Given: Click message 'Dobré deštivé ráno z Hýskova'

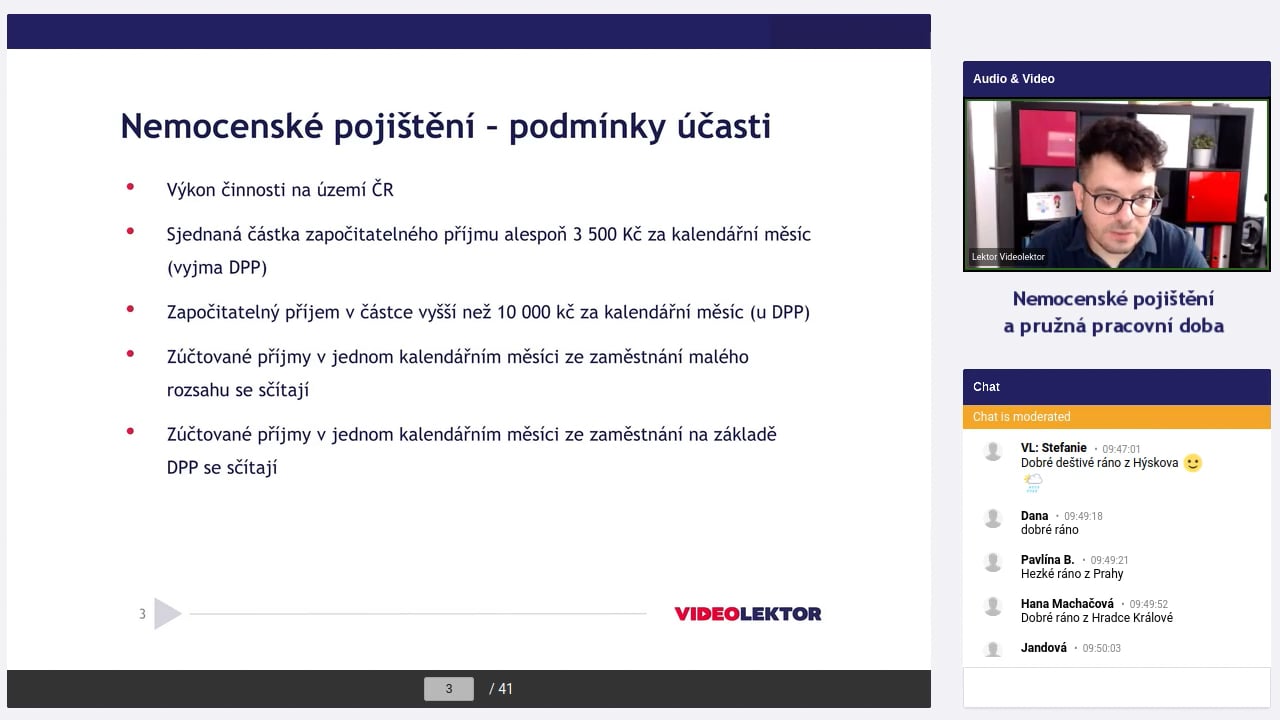Looking at the screenshot, I should [1100, 463].
